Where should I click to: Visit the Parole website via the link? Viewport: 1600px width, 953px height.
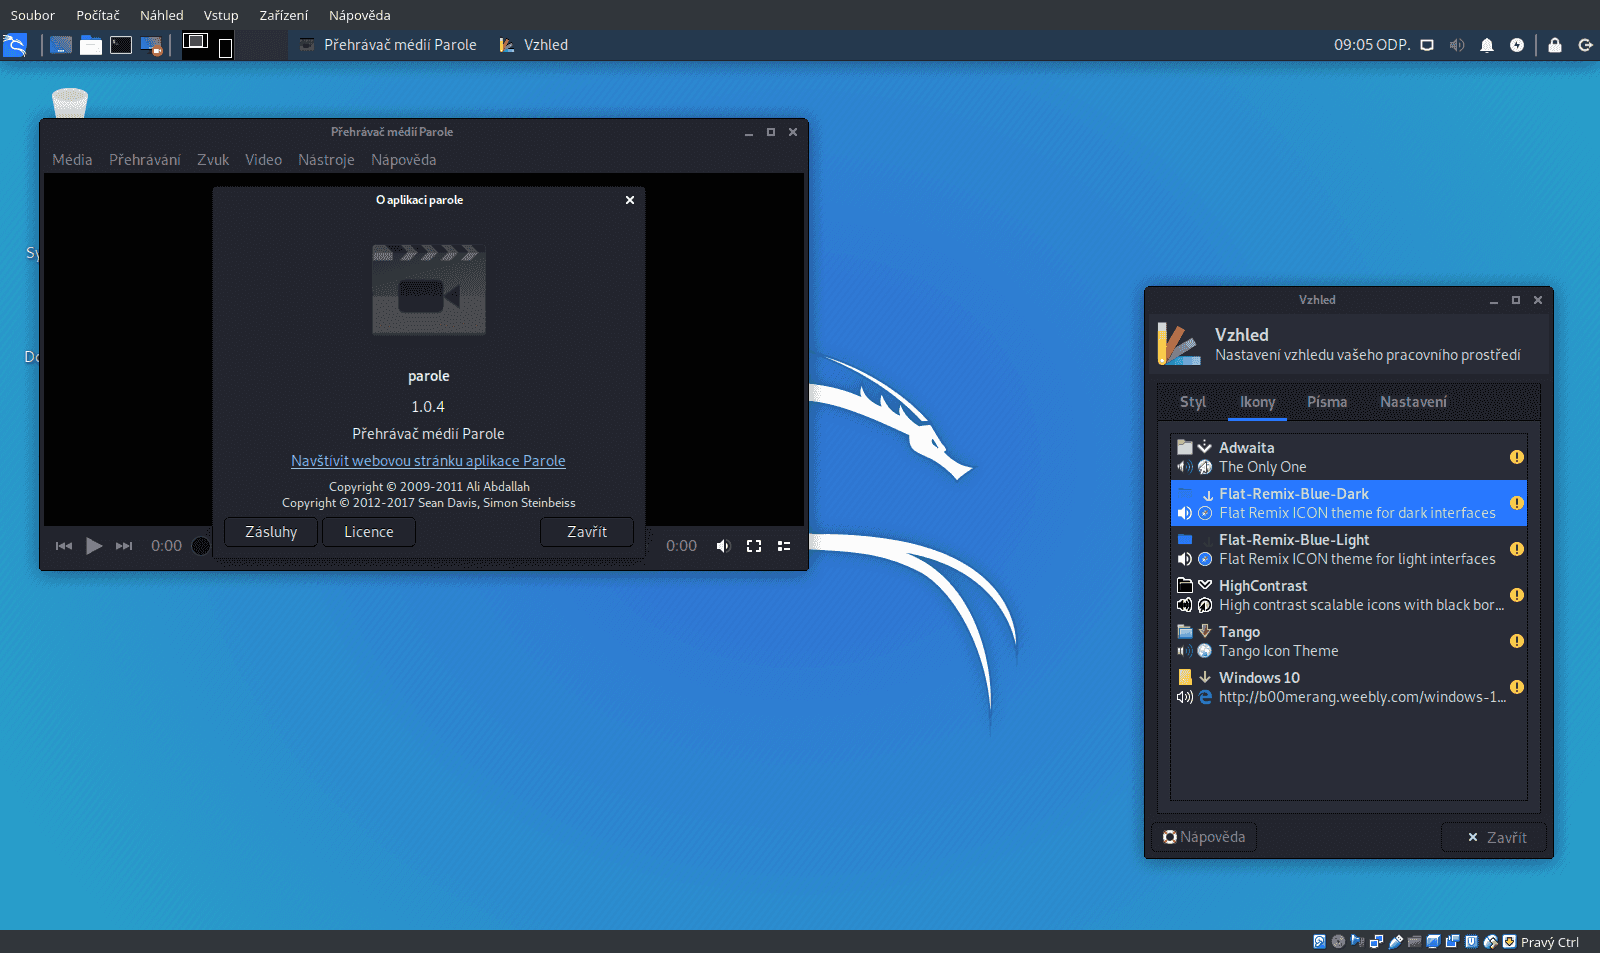coord(428,461)
